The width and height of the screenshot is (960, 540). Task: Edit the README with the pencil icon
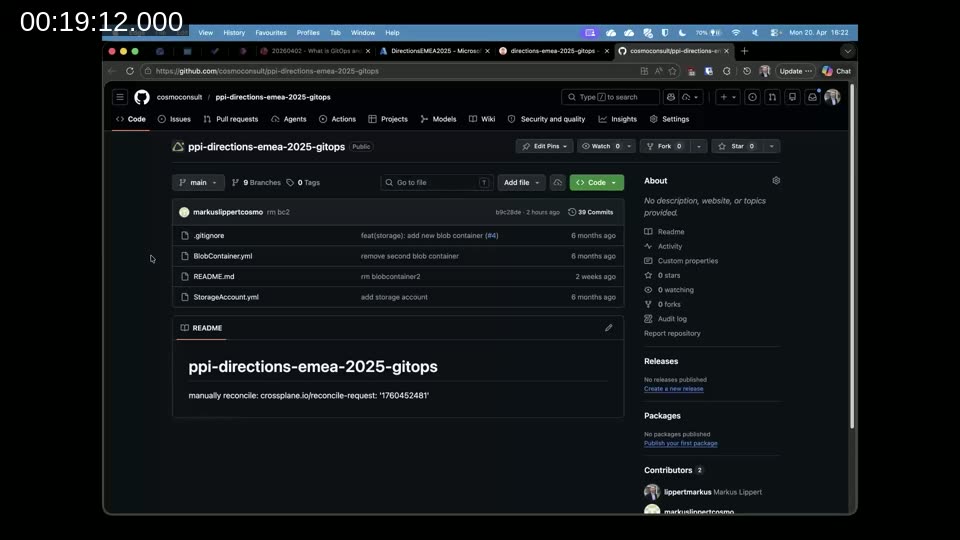coord(609,328)
